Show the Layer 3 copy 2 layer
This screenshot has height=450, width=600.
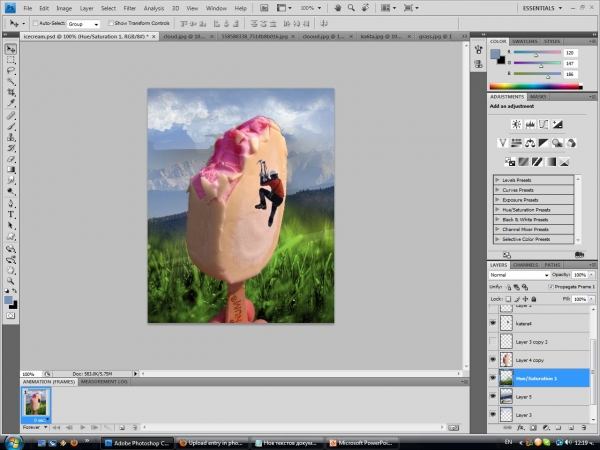point(493,341)
